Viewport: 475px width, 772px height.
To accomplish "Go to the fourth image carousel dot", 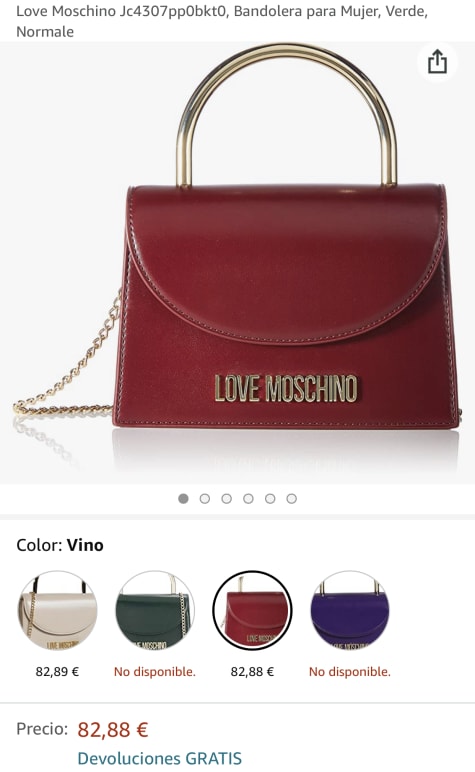I will (x=248, y=499).
